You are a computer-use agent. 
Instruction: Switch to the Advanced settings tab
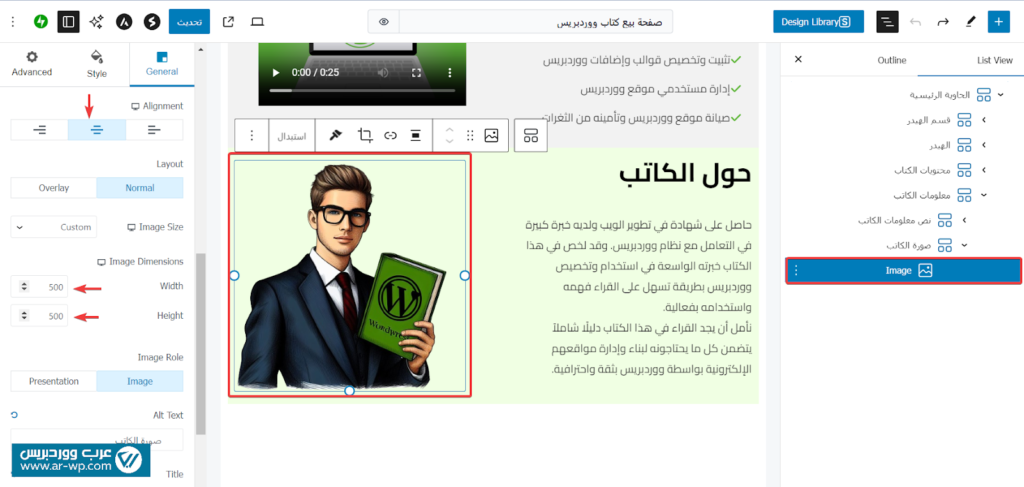coord(31,64)
